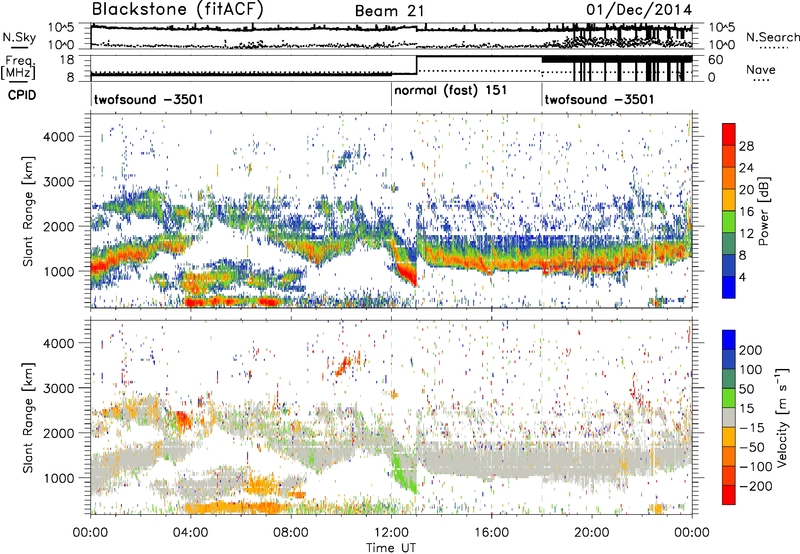
Task: Click the 'N.Sky' legend label
Action: coord(19,37)
